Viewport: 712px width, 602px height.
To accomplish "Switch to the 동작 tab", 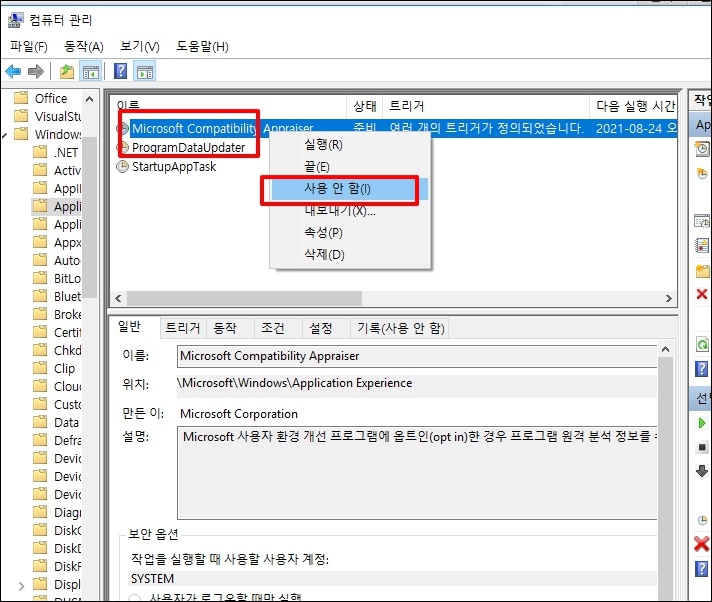I will tap(230, 328).
